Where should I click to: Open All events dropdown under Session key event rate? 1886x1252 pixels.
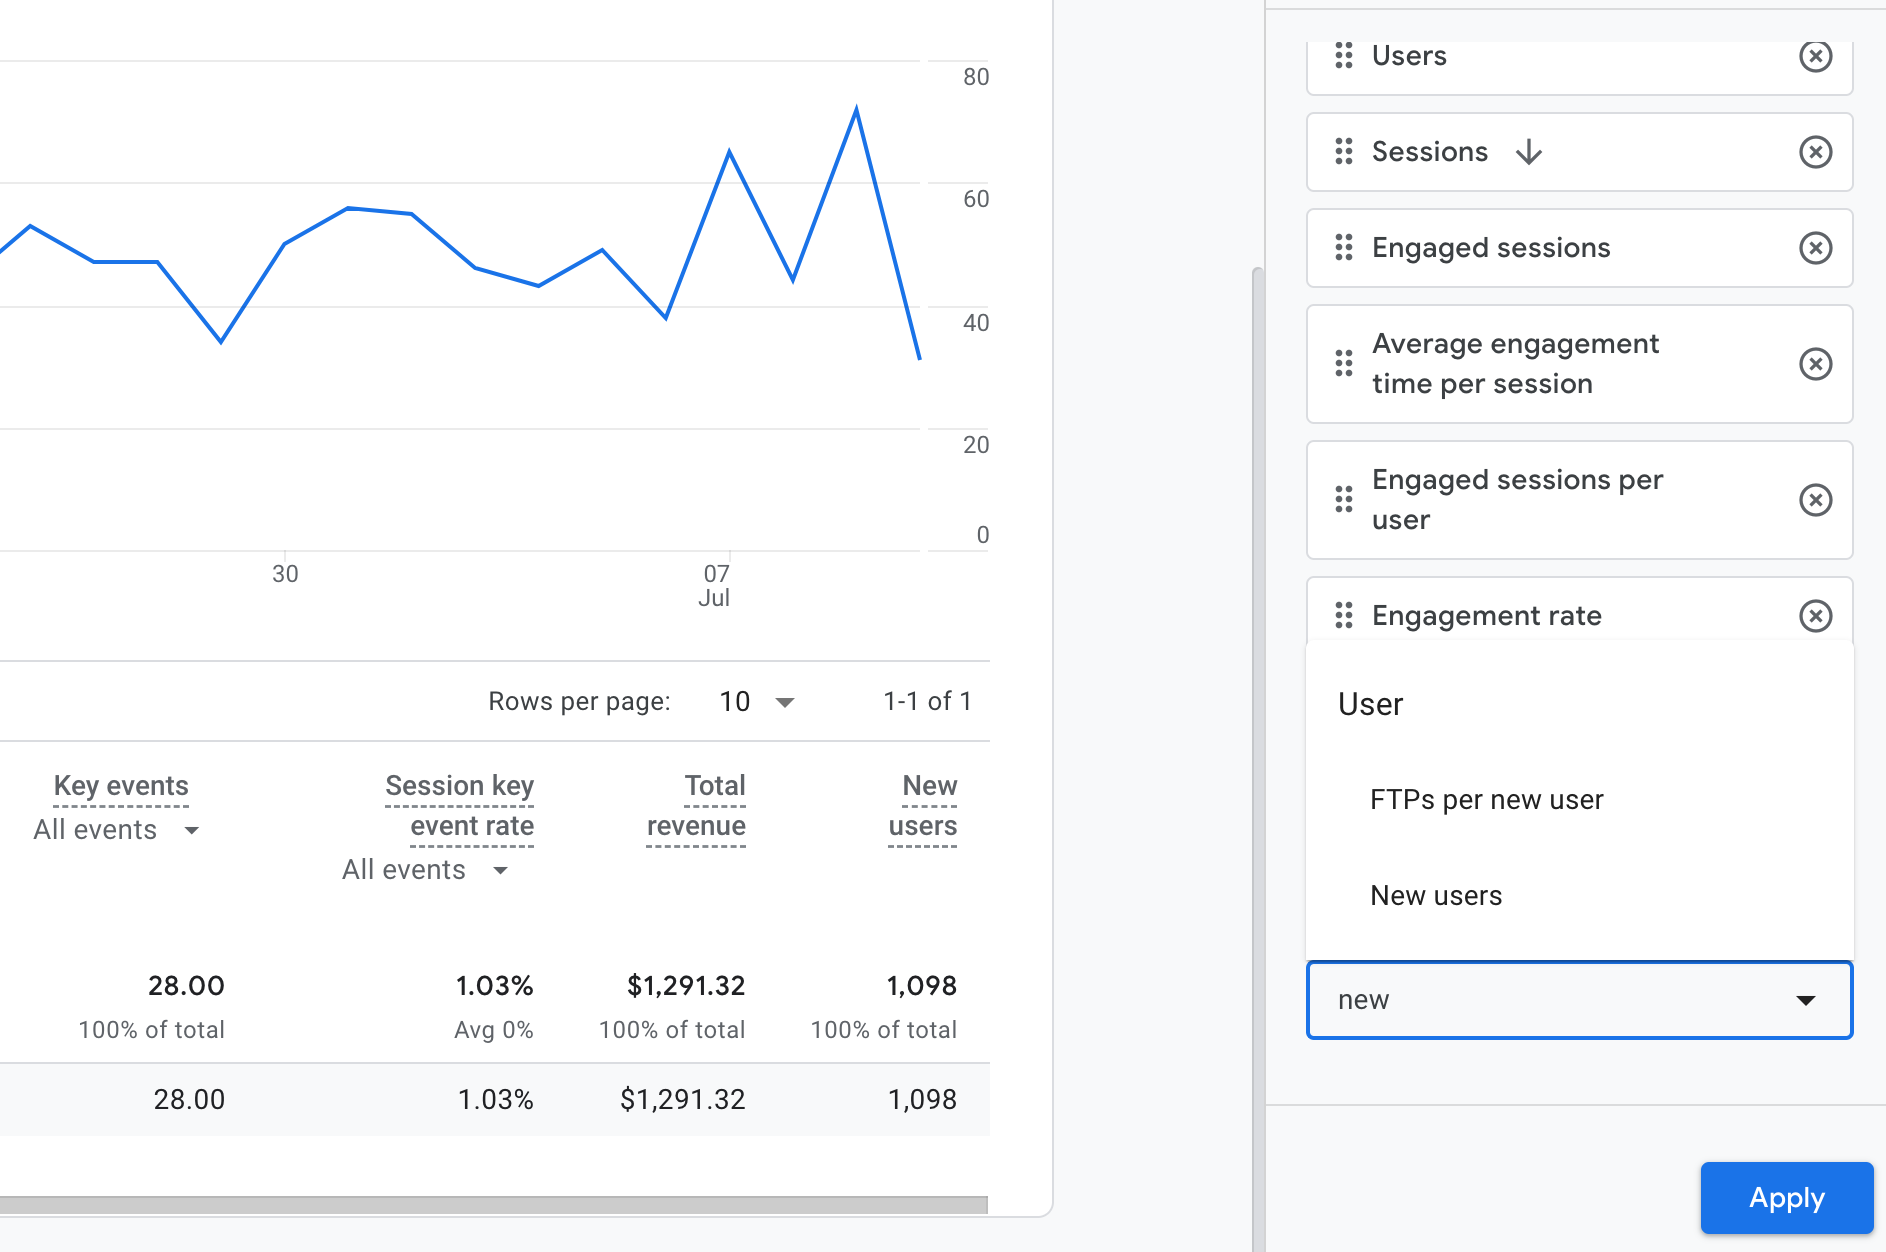coord(427,869)
